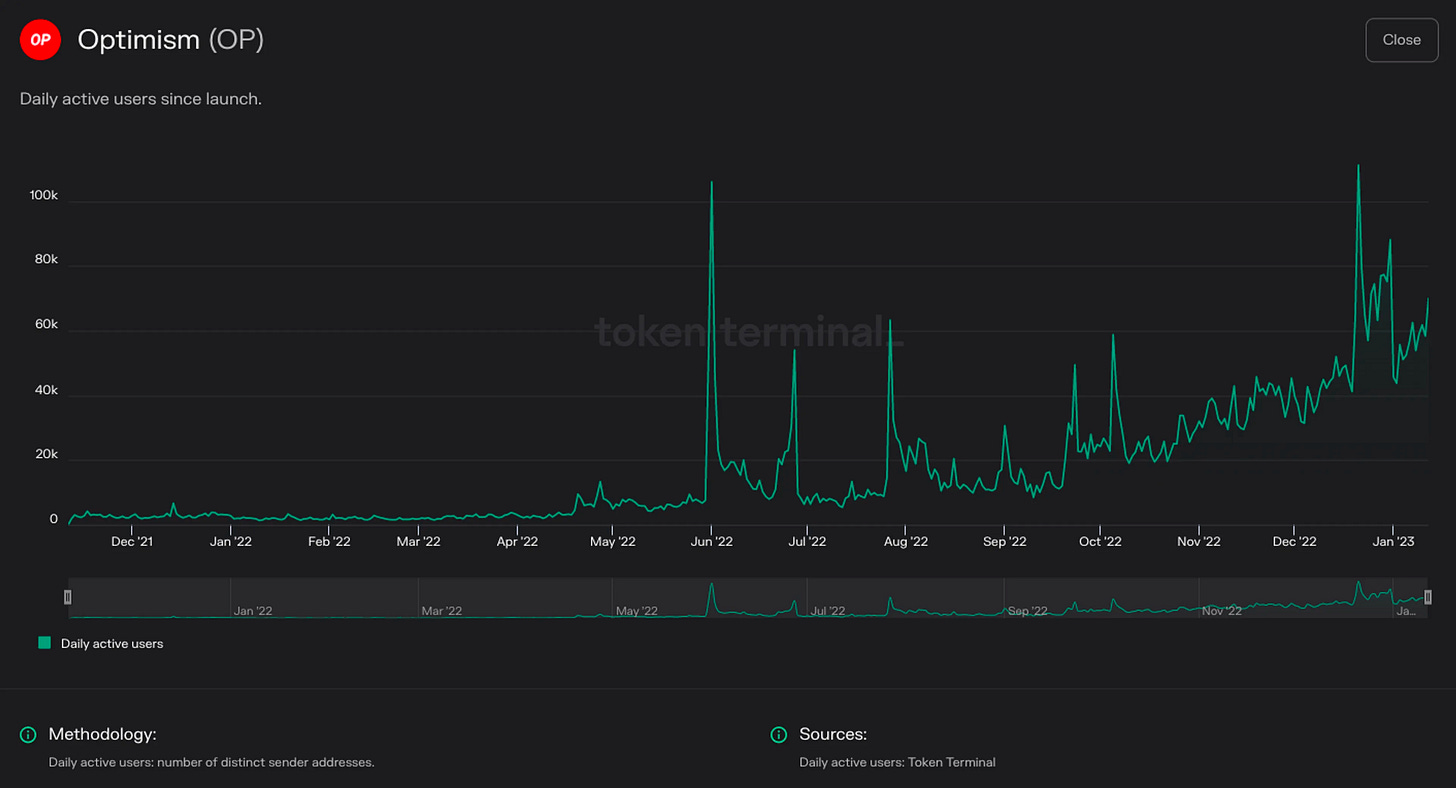Viewport: 1456px width, 788px height.
Task: Click the Methodology heading
Action: (x=102, y=734)
